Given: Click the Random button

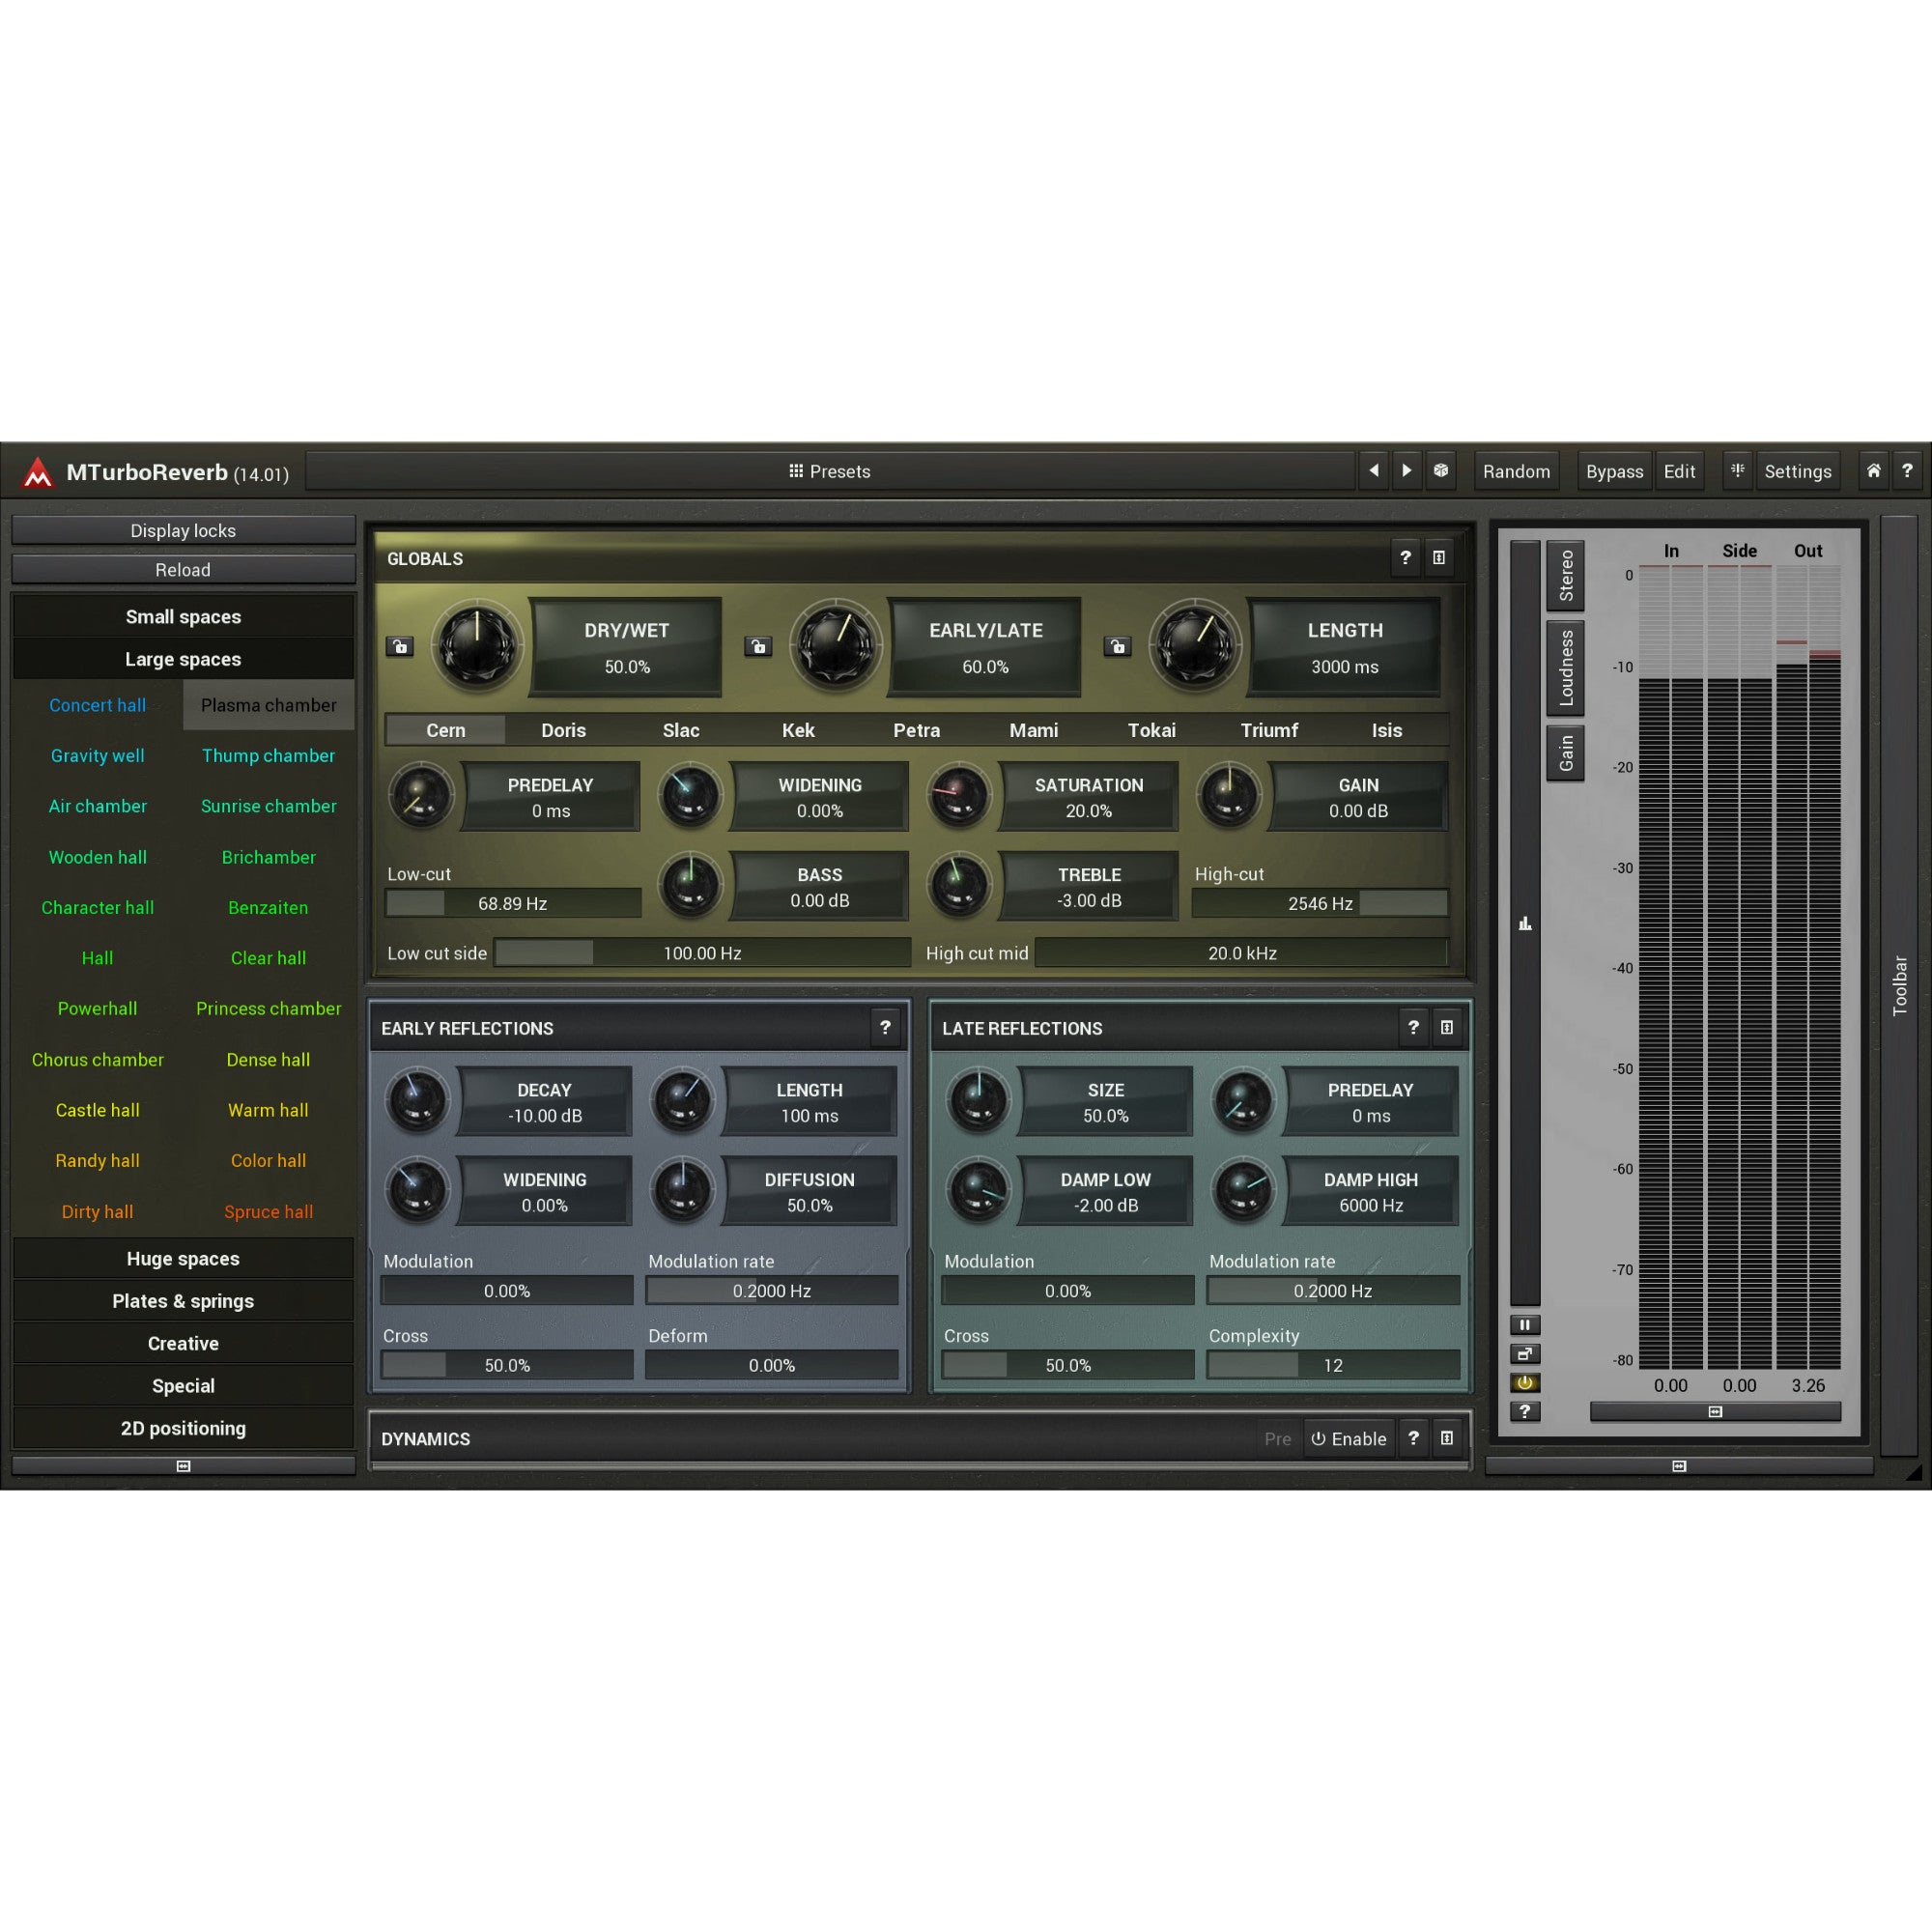Looking at the screenshot, I should point(1516,471).
